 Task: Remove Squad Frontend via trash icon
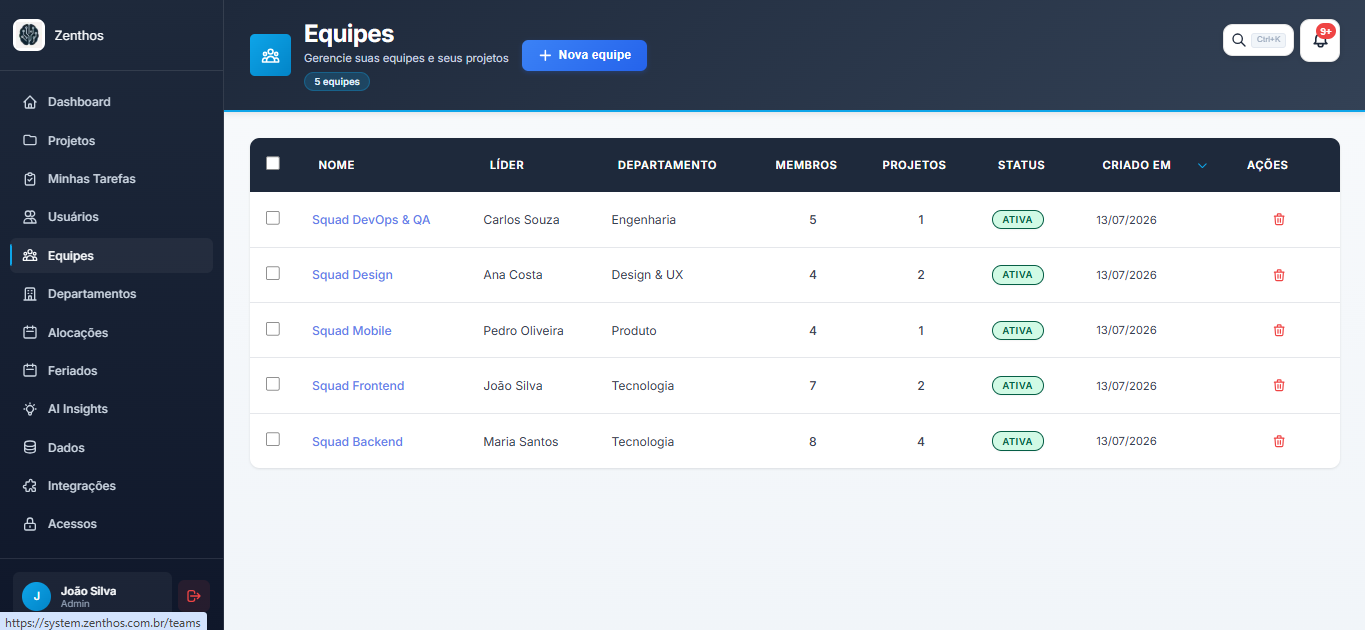[1279, 385]
